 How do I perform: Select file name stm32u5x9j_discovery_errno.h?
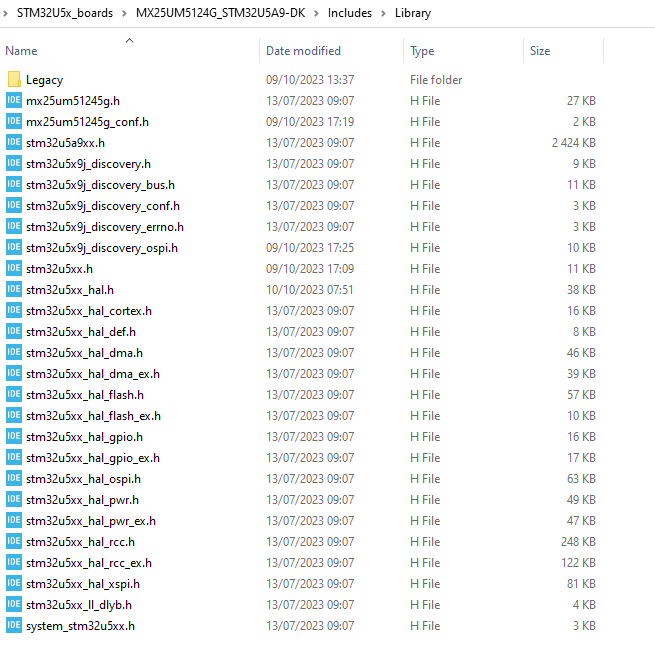[105, 227]
